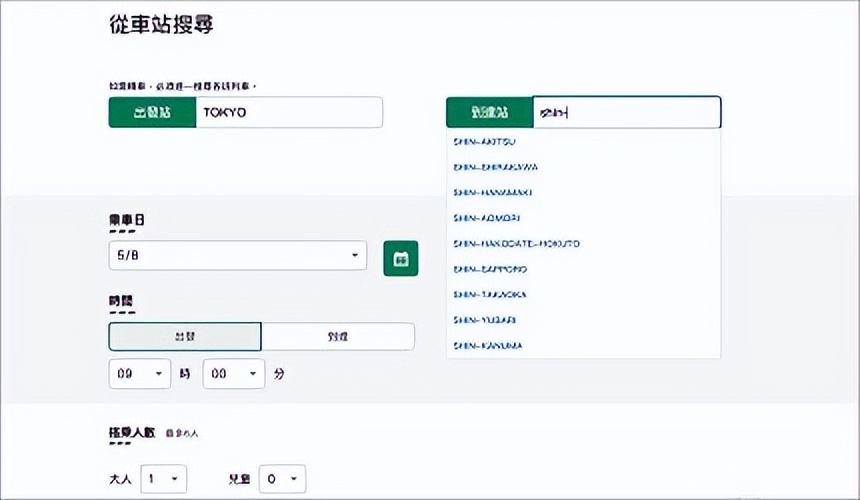Focus the arrival station search field
This screenshot has width=860, height=500.
(x=626, y=112)
